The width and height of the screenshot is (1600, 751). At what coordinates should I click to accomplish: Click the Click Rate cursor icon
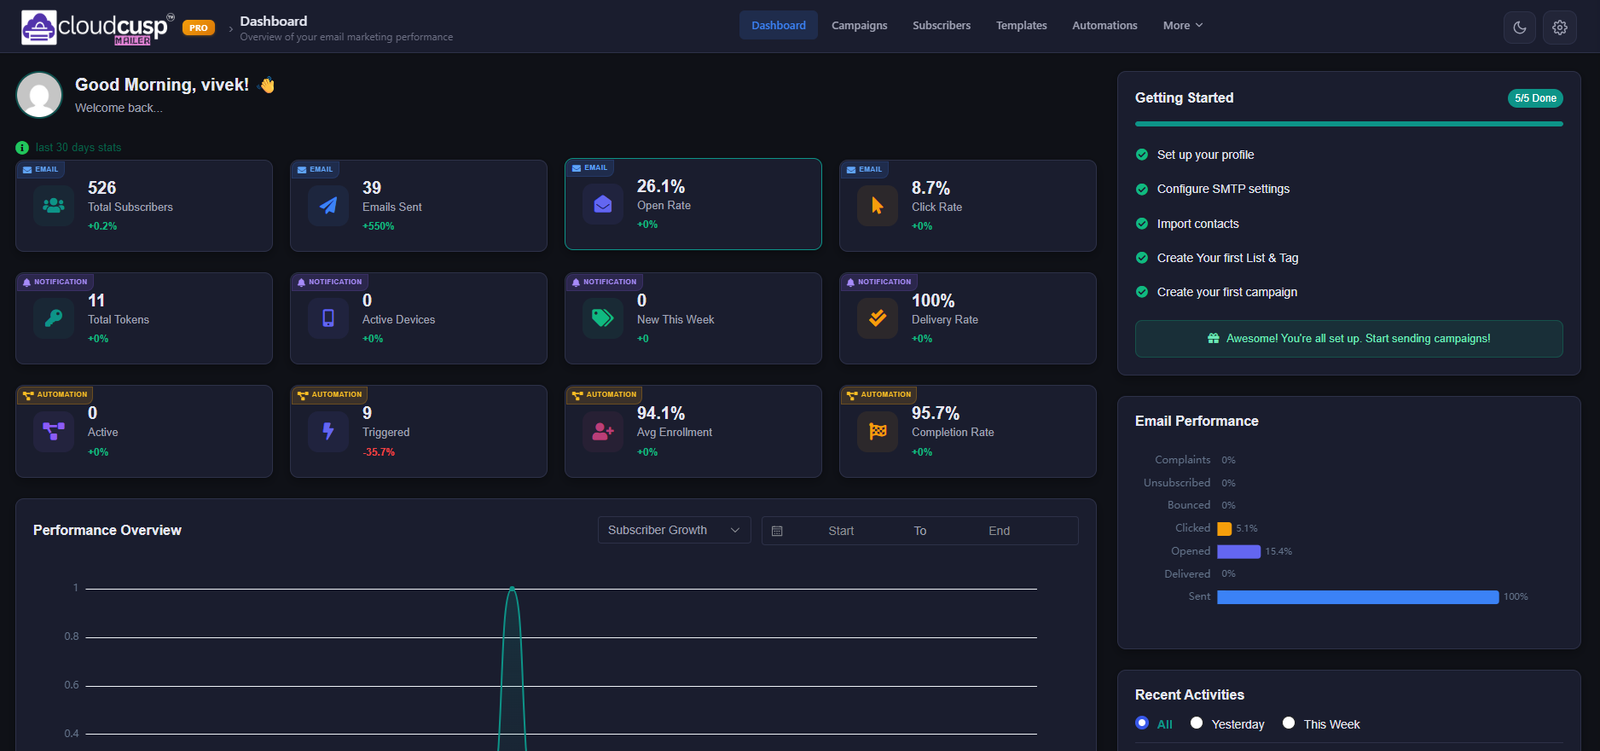(877, 206)
